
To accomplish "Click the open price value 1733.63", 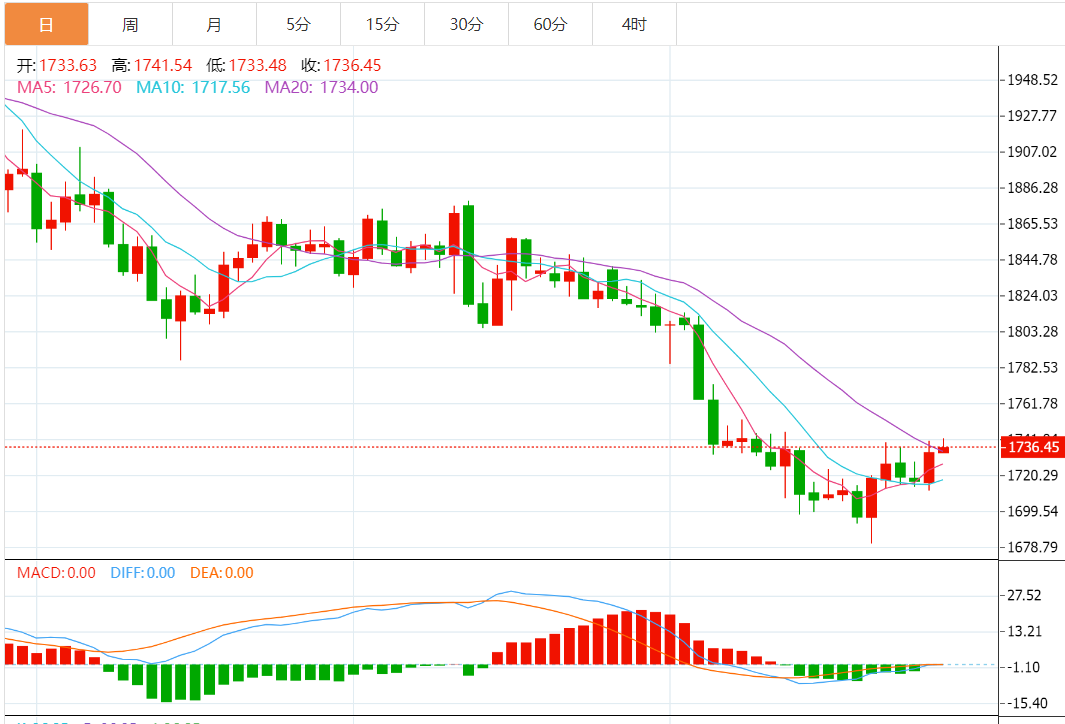I will click(68, 65).
